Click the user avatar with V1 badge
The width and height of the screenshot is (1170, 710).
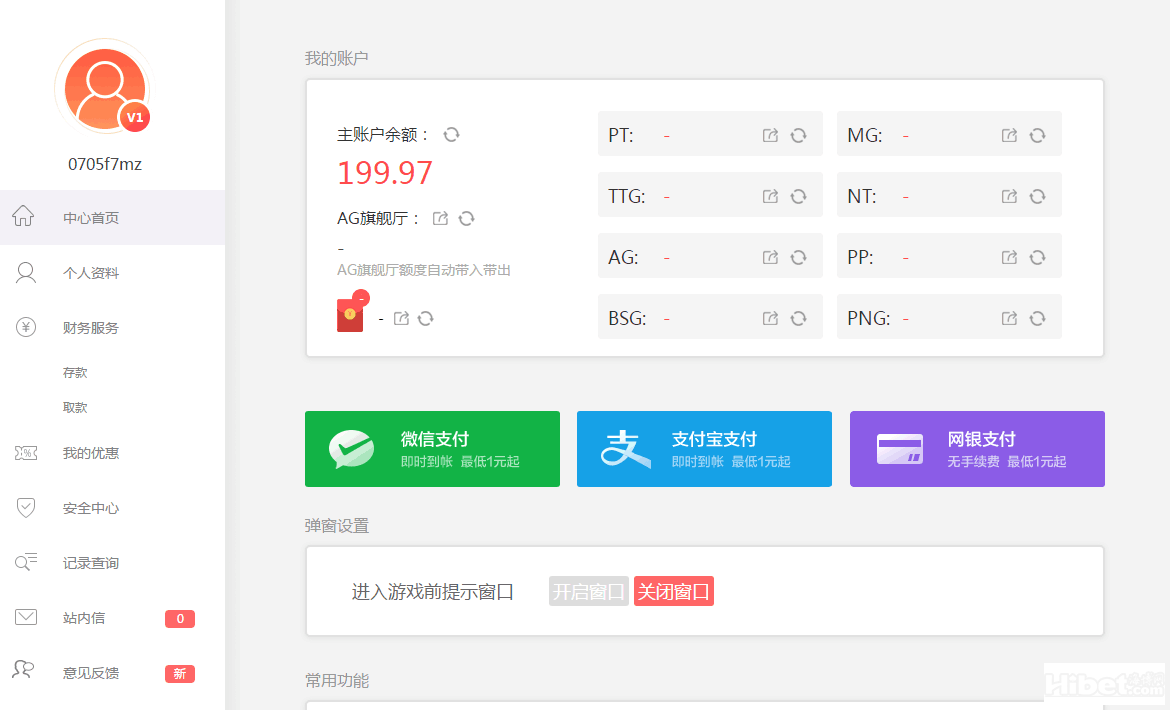pyautogui.click(x=104, y=90)
